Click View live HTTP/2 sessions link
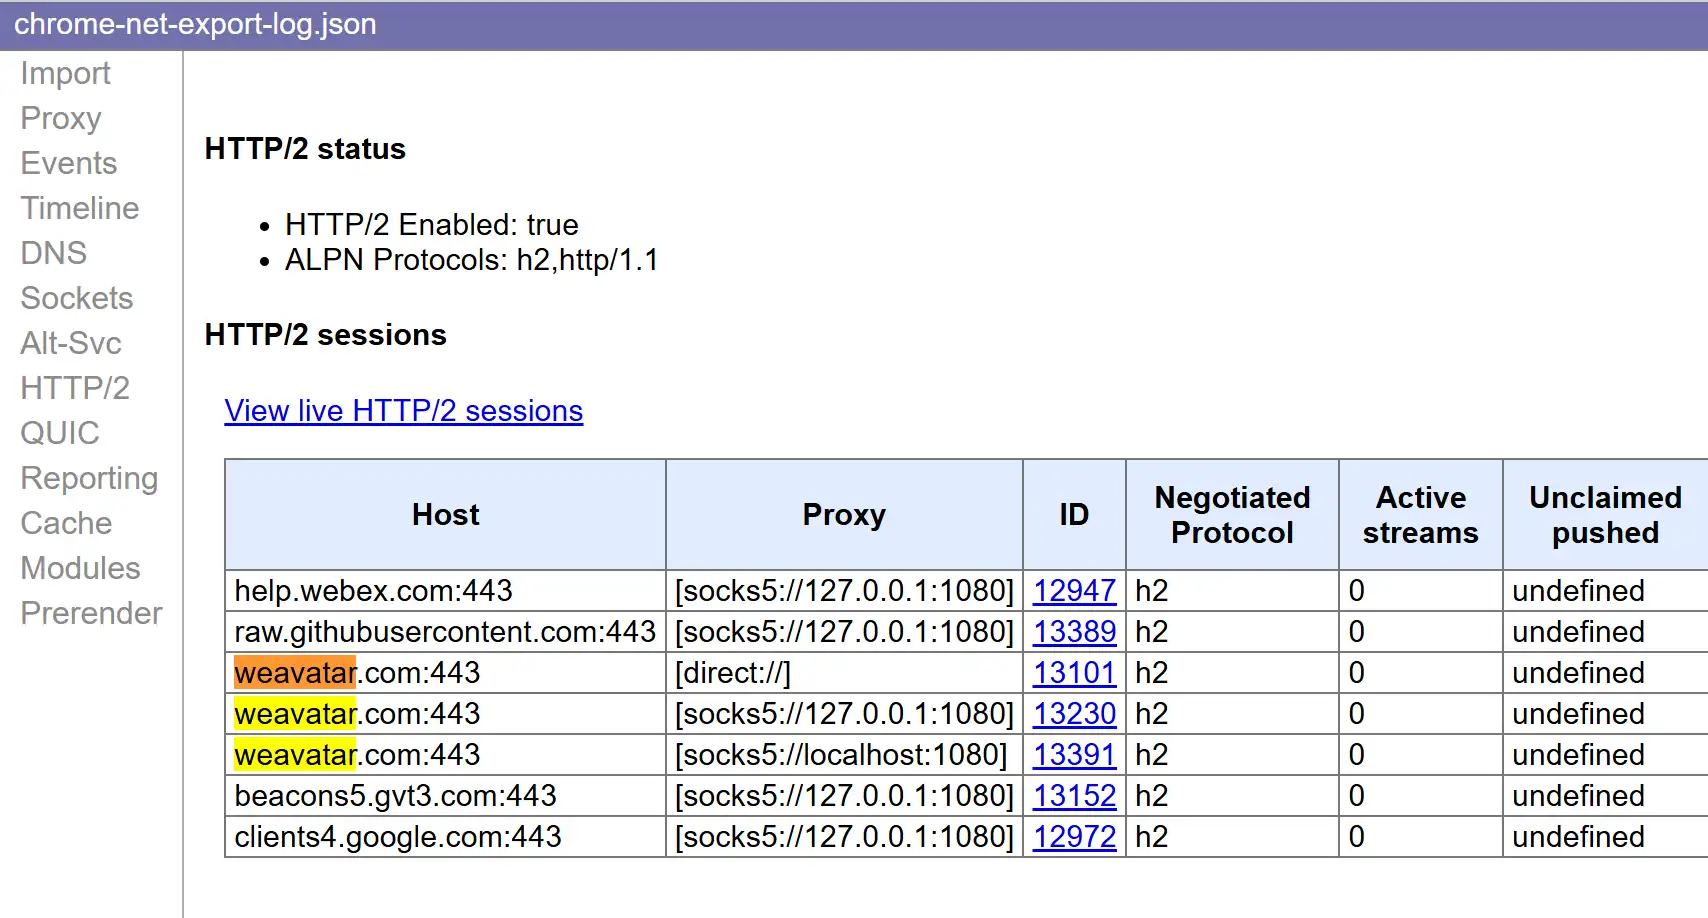Screen dimensions: 1708x918 coord(403,411)
